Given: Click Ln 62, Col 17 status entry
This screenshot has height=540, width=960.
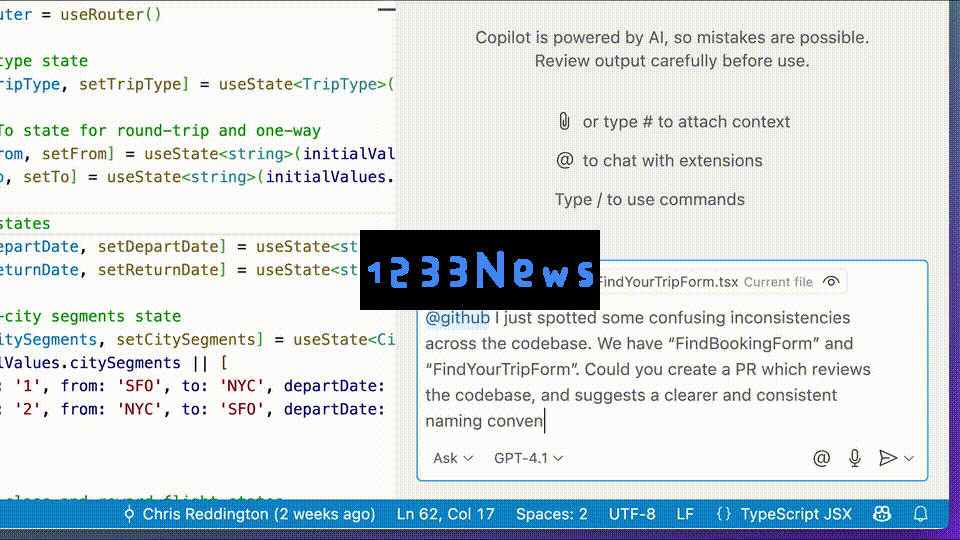Looking at the screenshot, I should pyautogui.click(x=445, y=514).
